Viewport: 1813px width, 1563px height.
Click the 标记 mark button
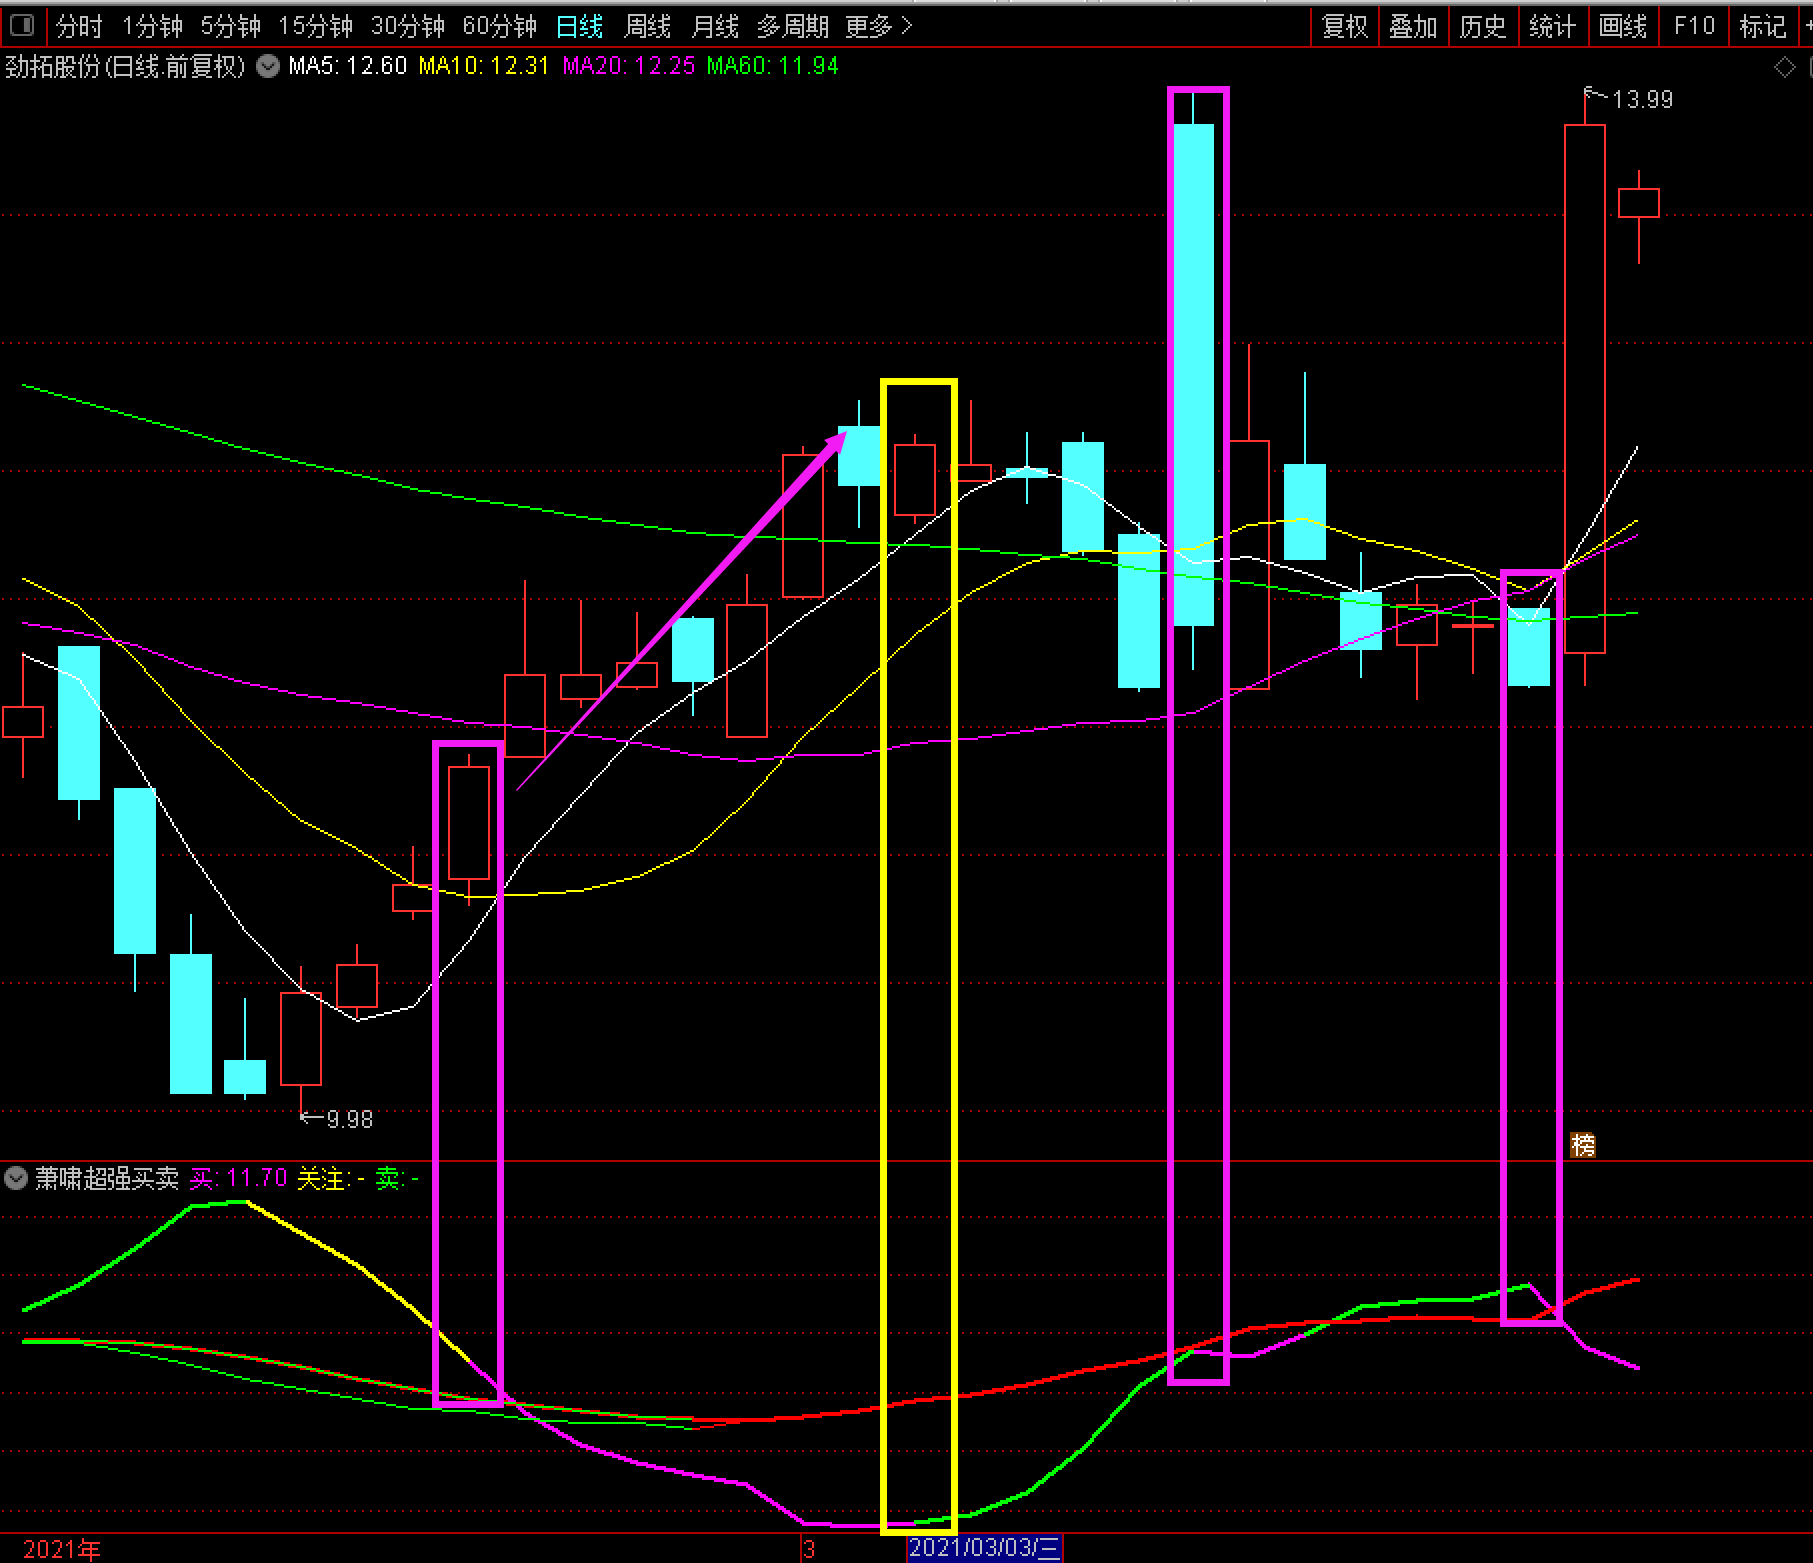click(x=1762, y=26)
